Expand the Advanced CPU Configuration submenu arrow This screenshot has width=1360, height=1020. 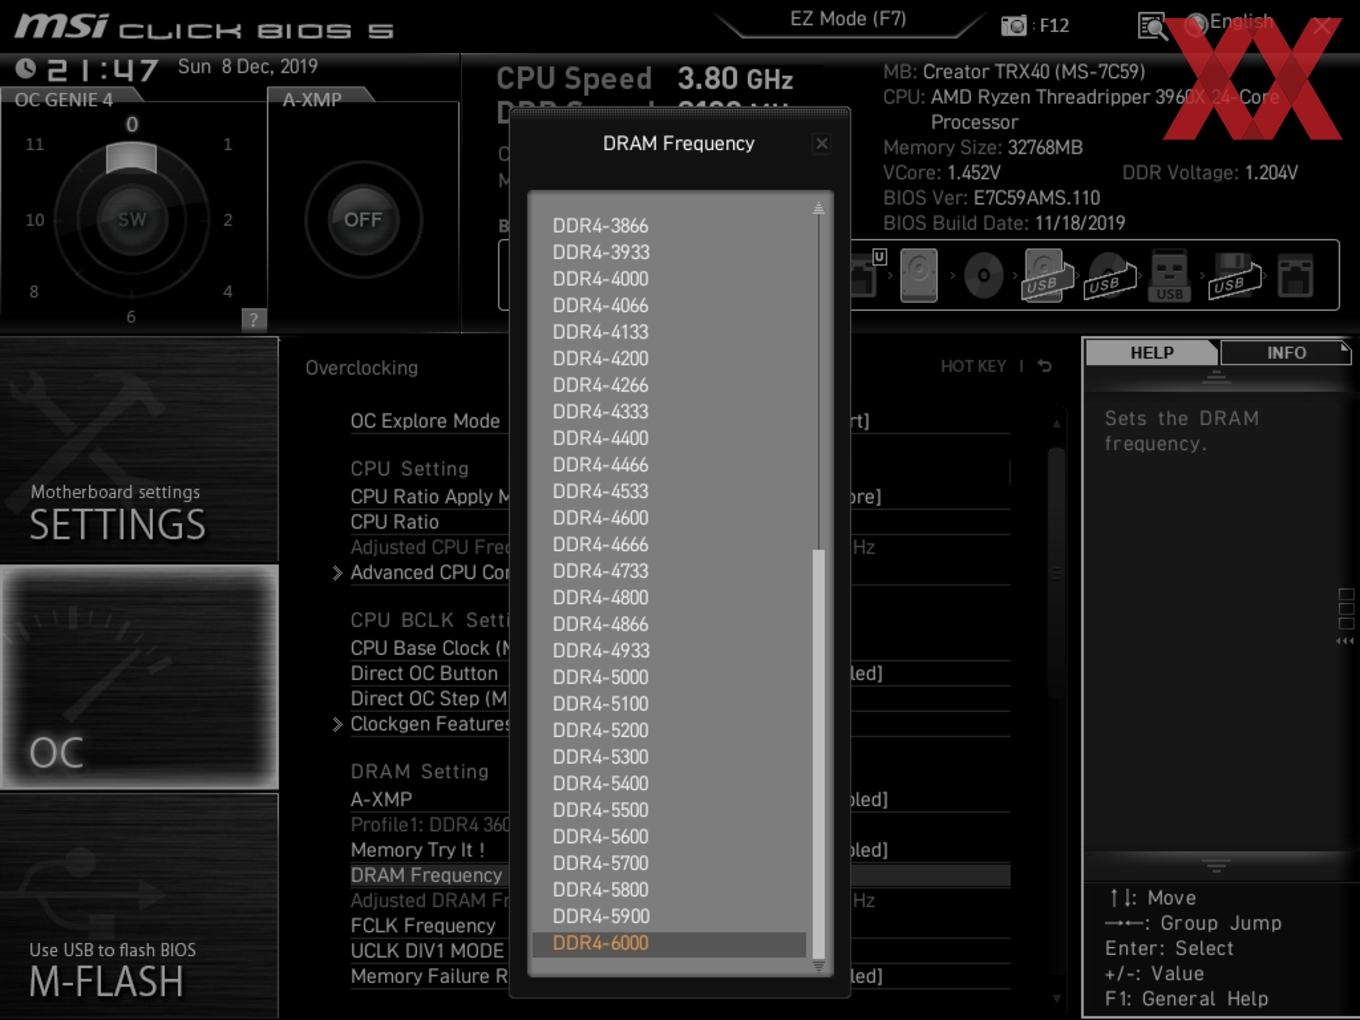[337, 573]
